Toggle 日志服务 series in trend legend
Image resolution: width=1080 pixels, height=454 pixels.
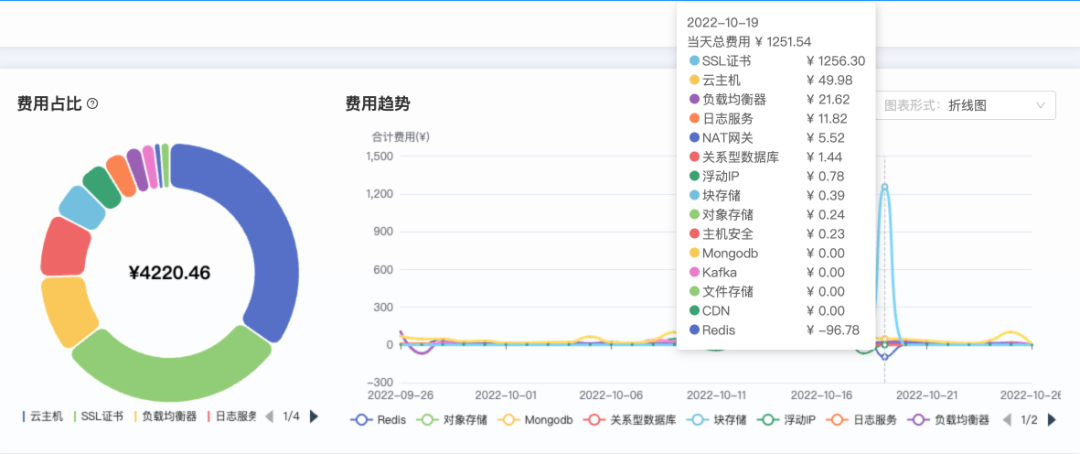point(862,420)
